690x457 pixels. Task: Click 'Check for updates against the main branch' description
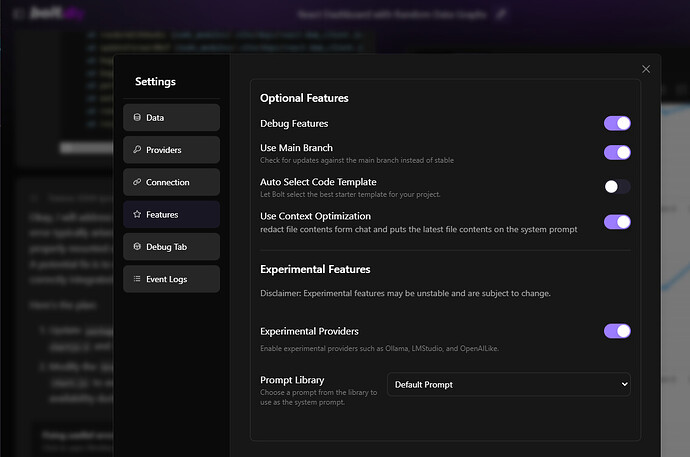tap(357, 161)
